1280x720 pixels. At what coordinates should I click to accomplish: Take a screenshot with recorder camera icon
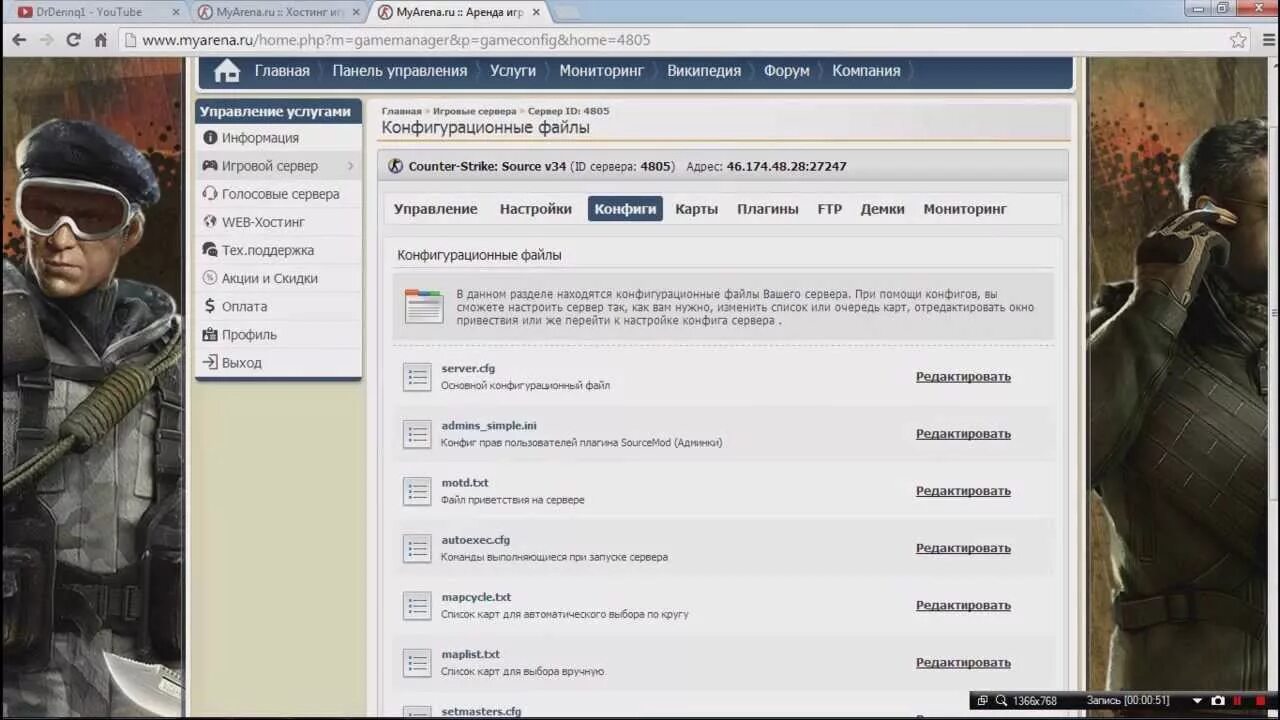point(1217,701)
